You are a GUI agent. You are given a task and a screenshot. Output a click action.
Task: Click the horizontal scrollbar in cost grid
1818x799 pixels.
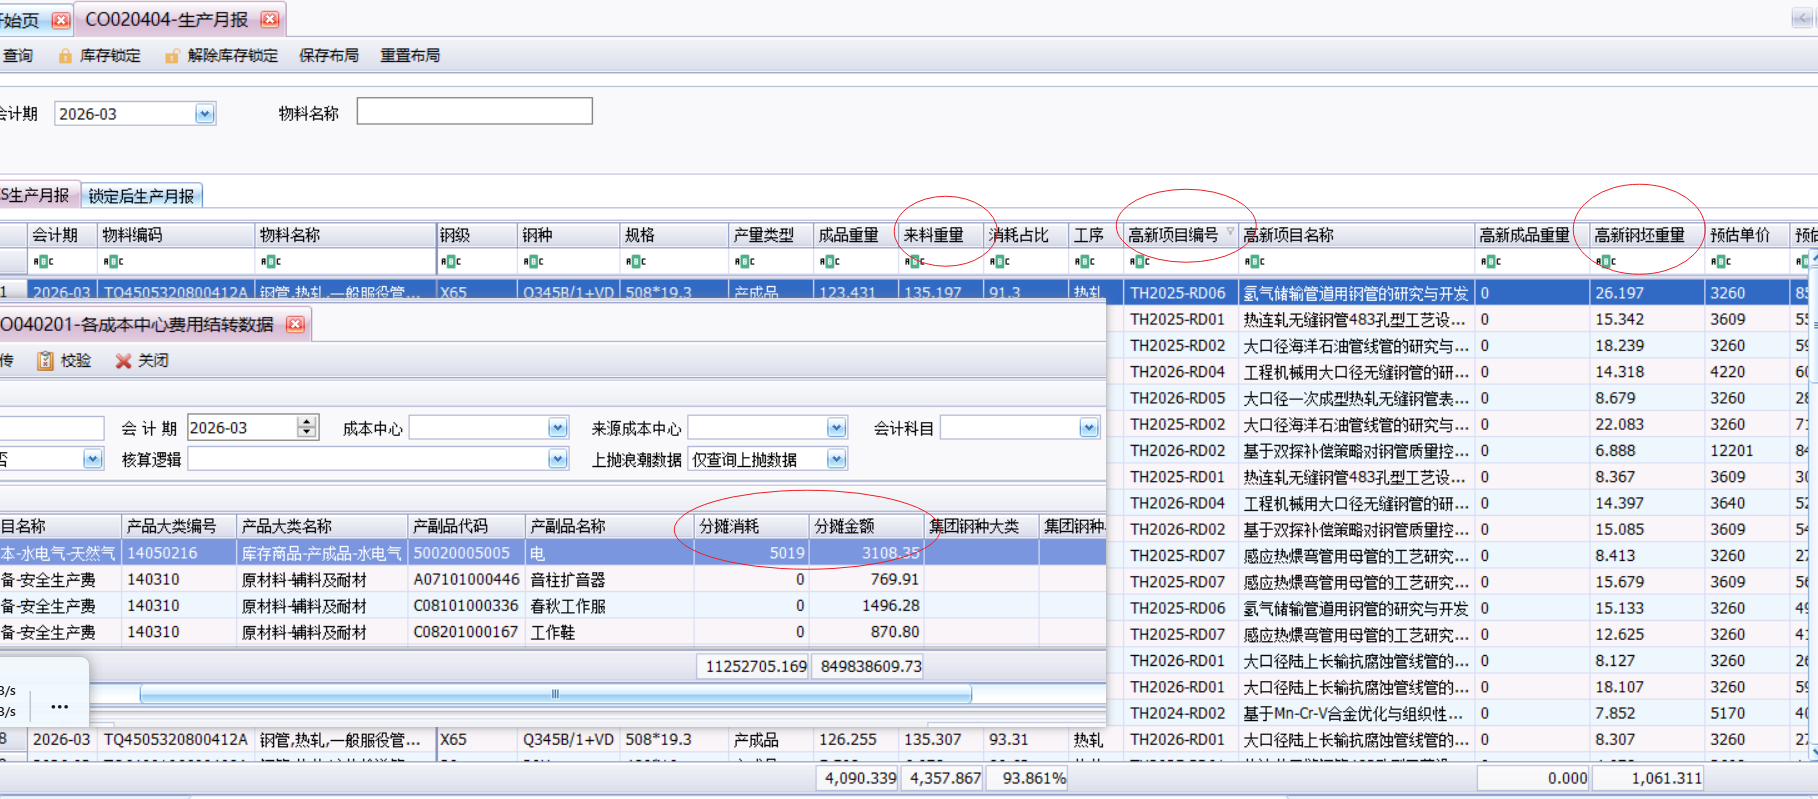(x=555, y=693)
